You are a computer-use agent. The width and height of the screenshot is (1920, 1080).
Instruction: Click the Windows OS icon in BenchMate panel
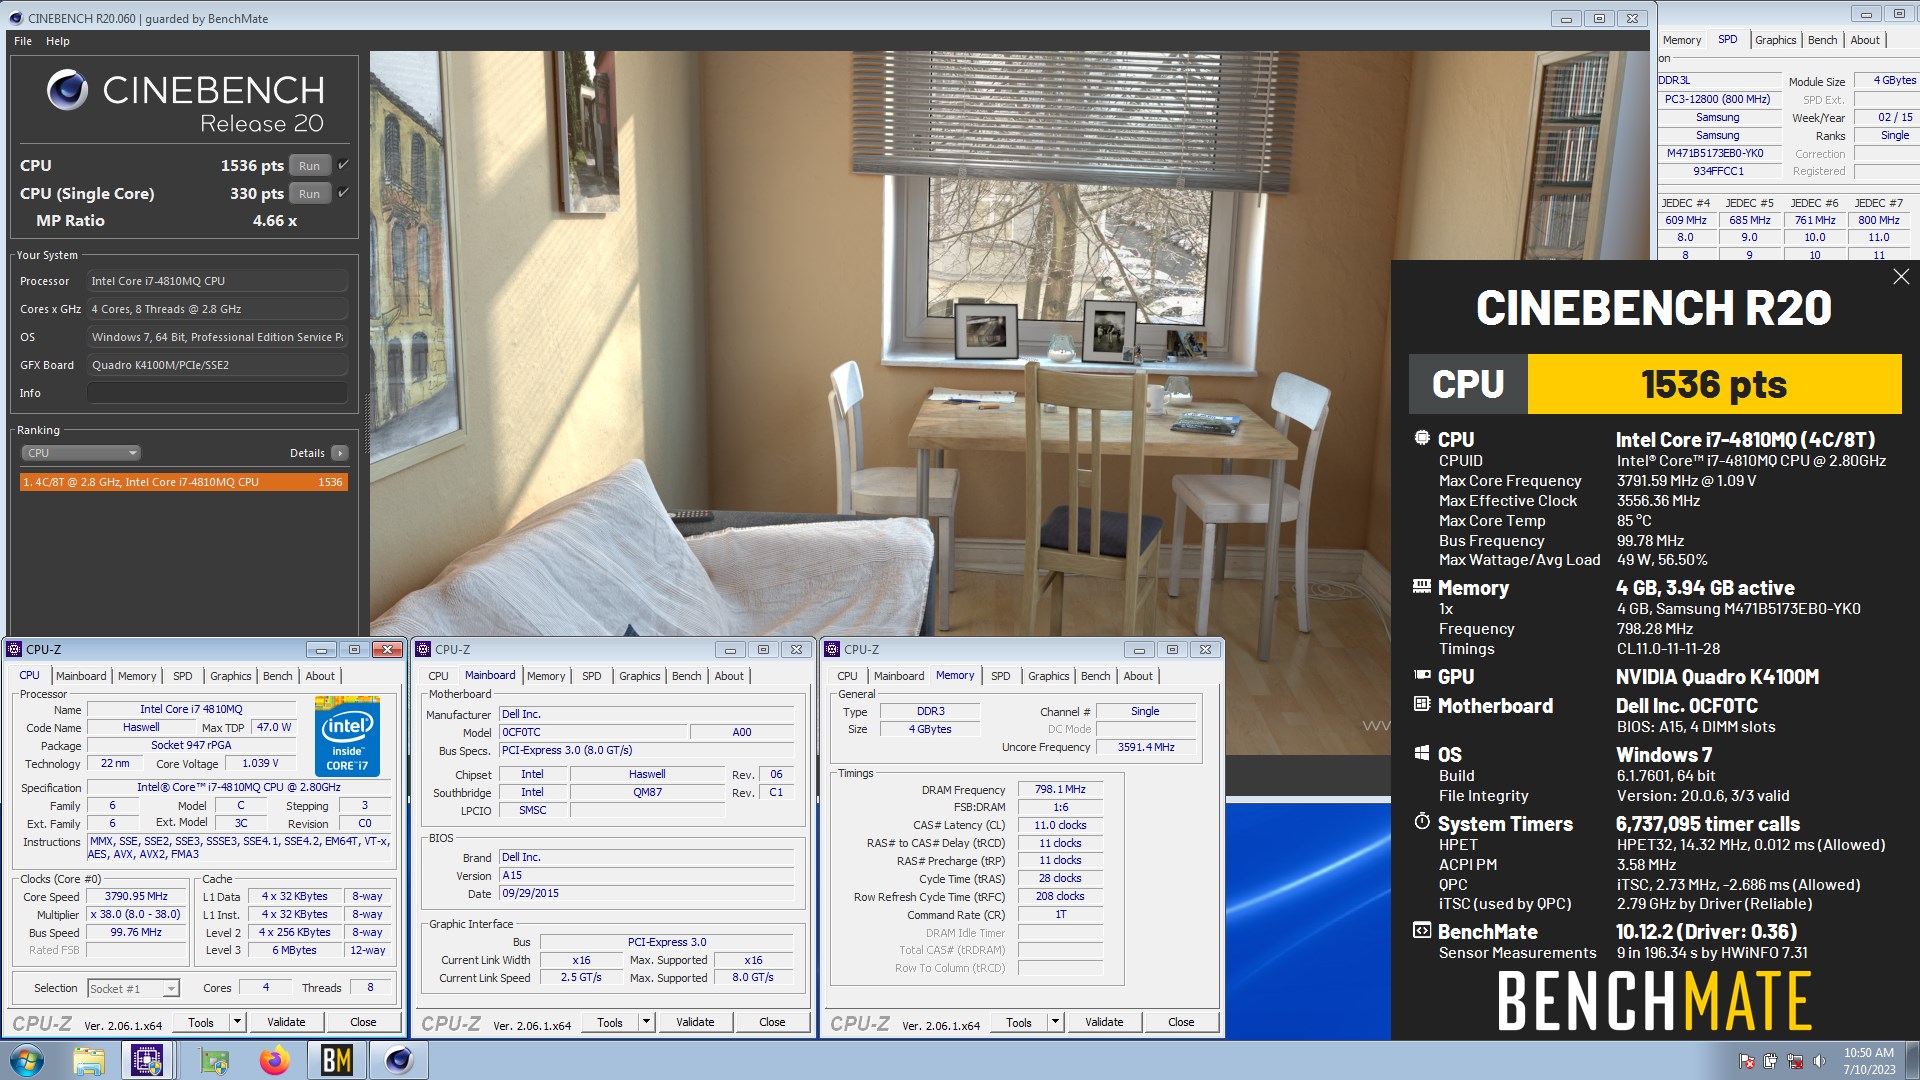click(1422, 753)
